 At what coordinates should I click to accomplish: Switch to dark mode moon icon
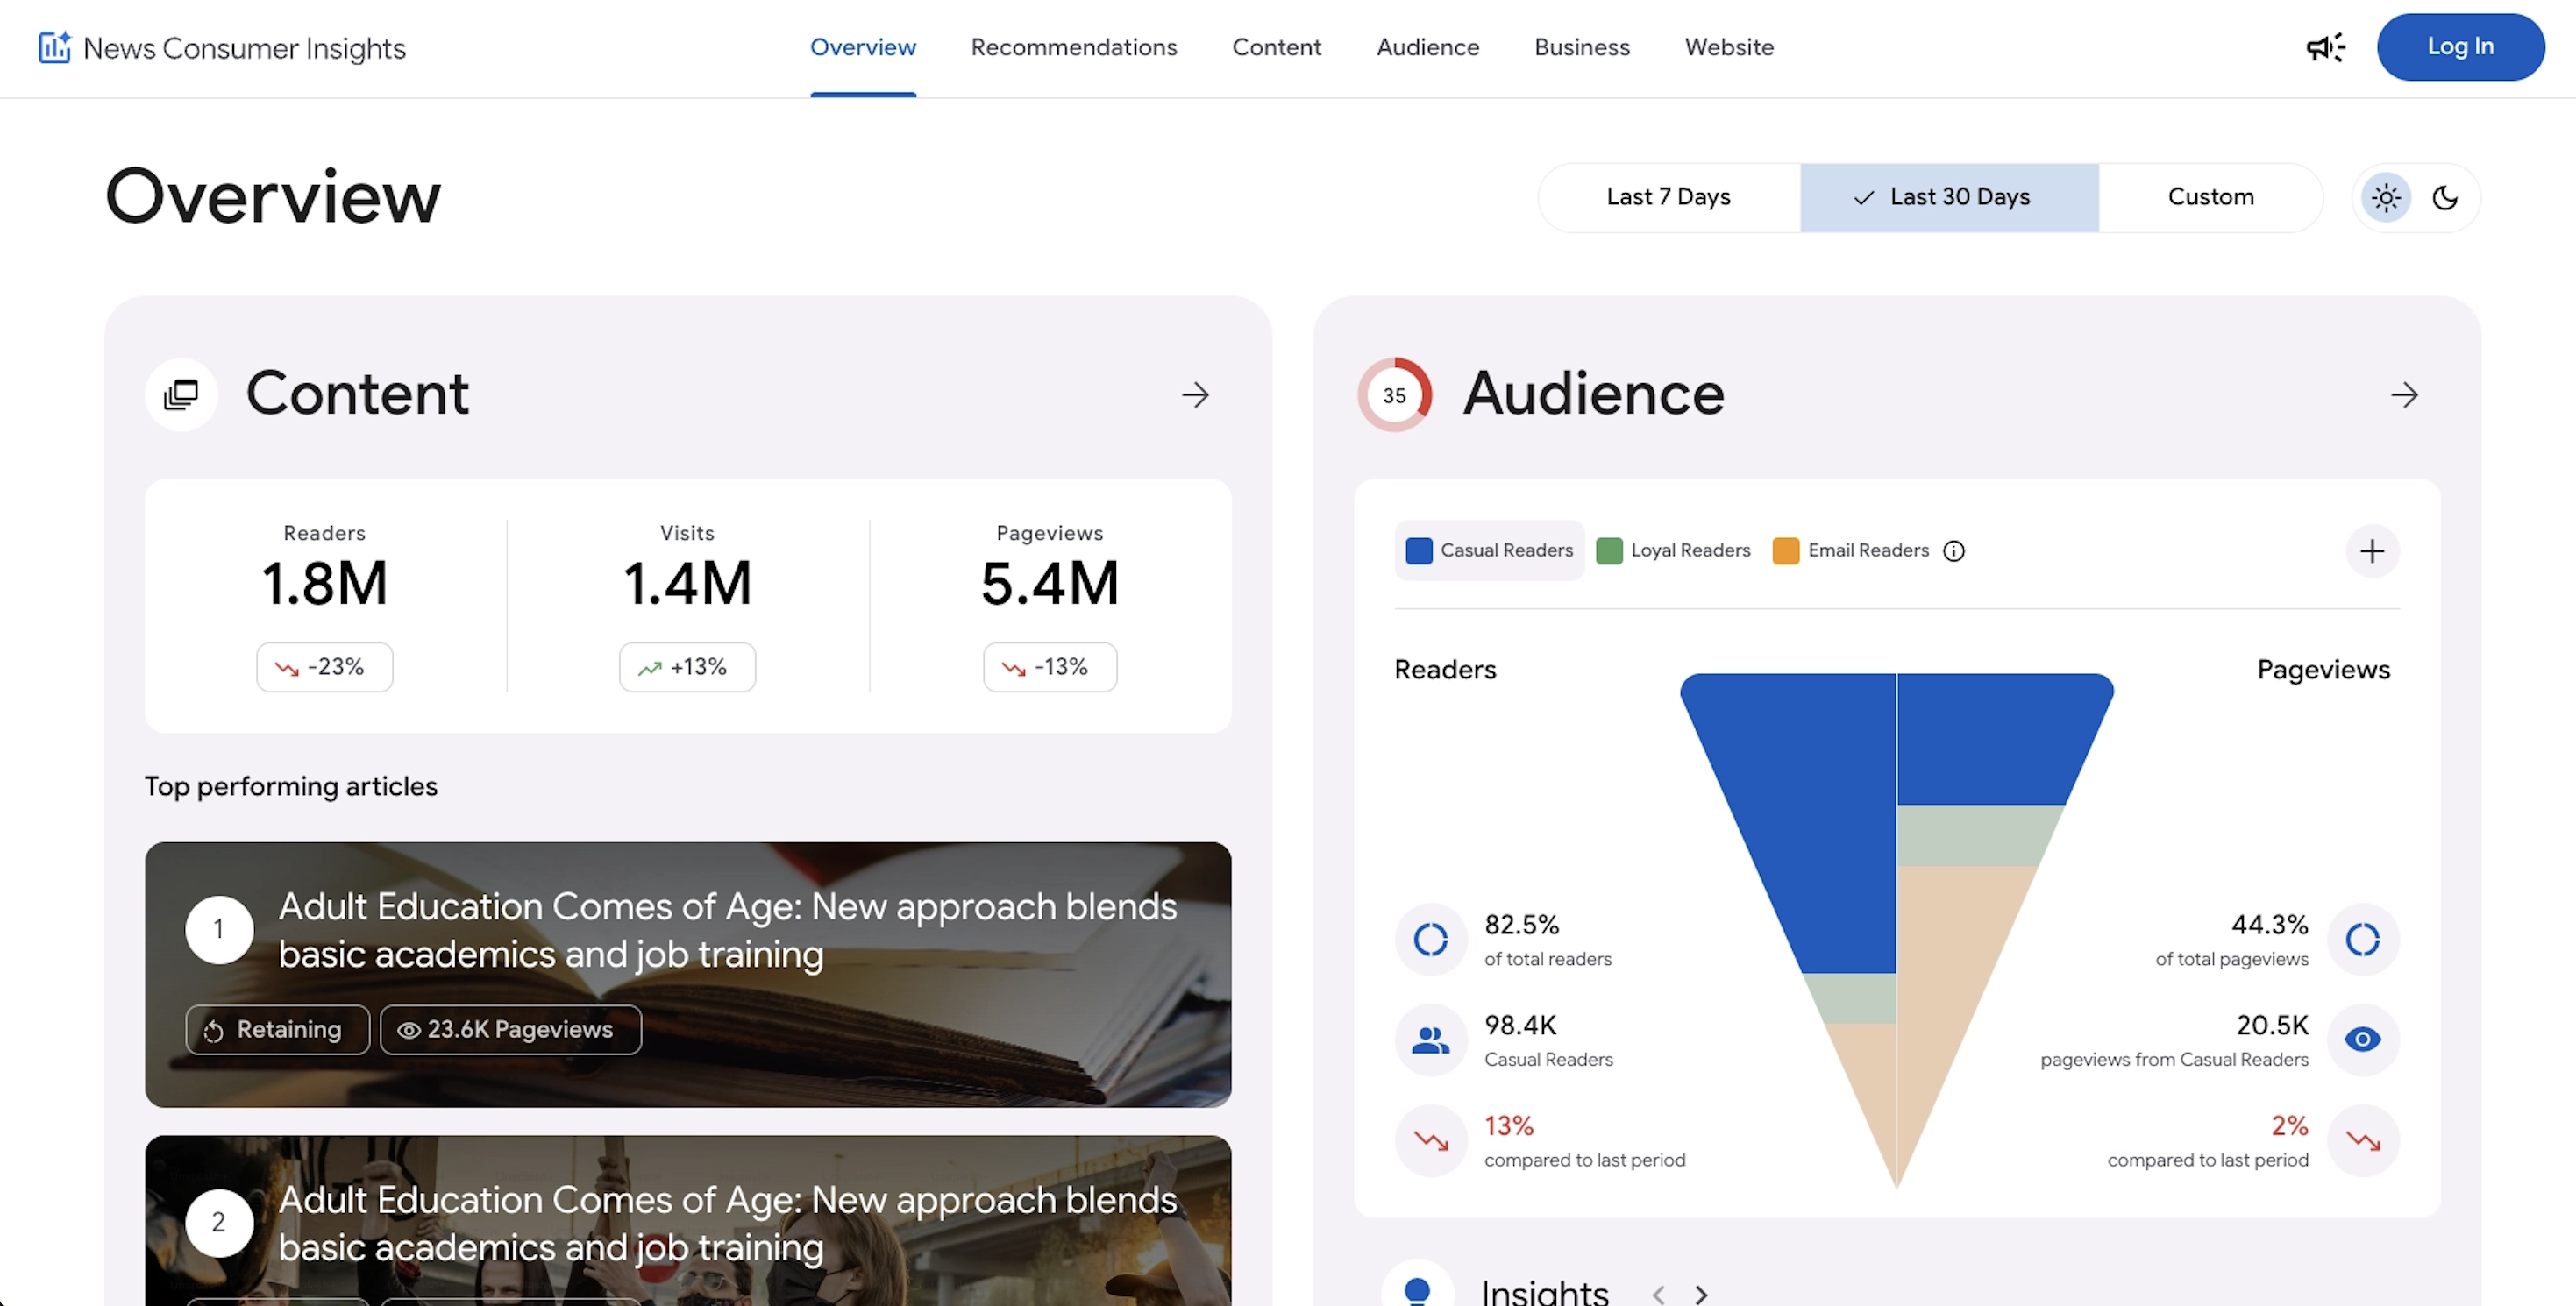(x=2445, y=198)
